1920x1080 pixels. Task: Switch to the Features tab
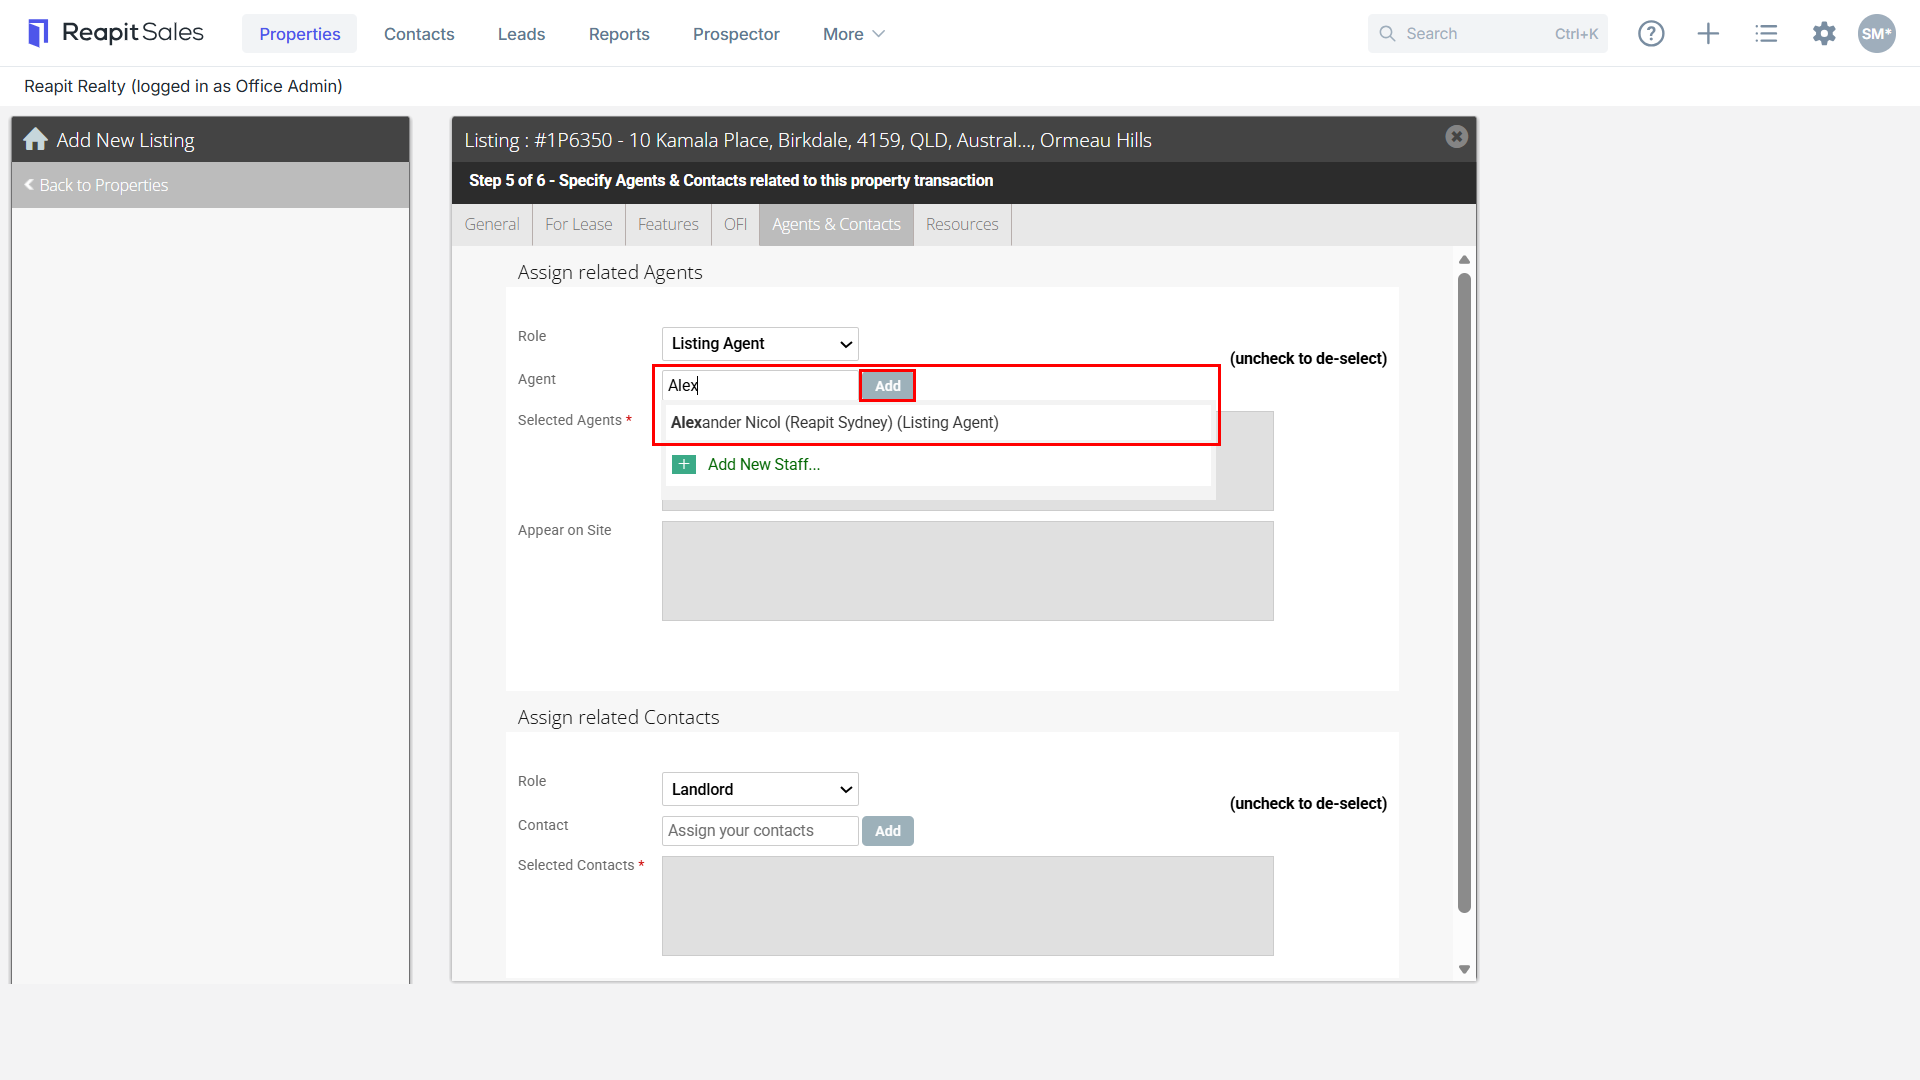[x=668, y=225]
